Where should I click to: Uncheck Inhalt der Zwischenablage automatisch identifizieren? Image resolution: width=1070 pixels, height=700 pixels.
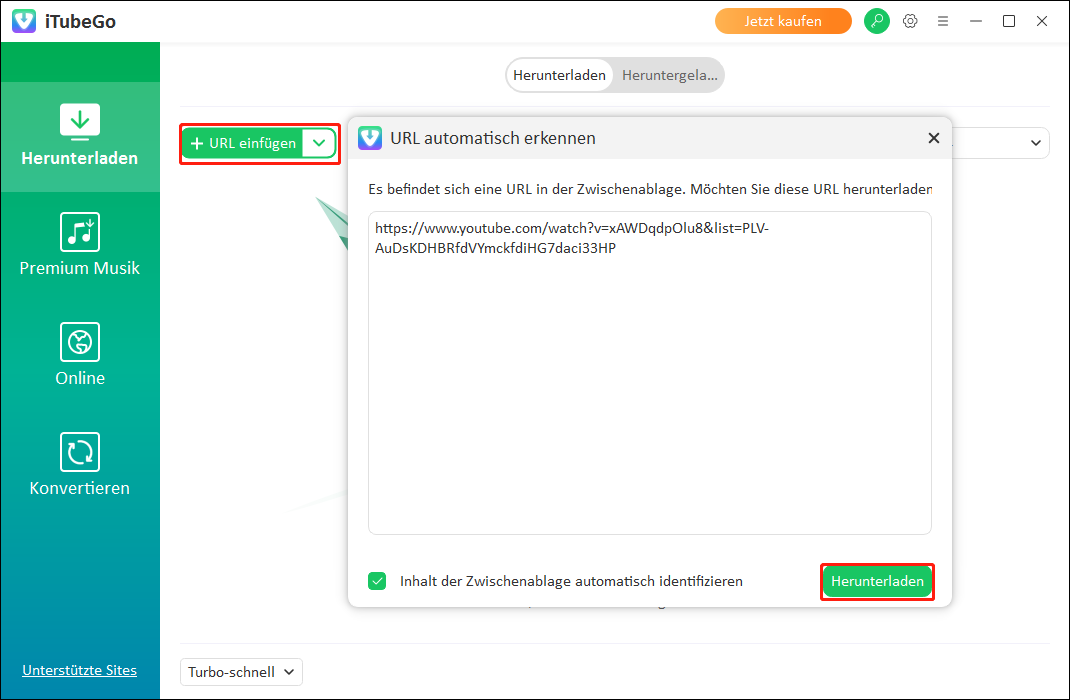click(377, 581)
